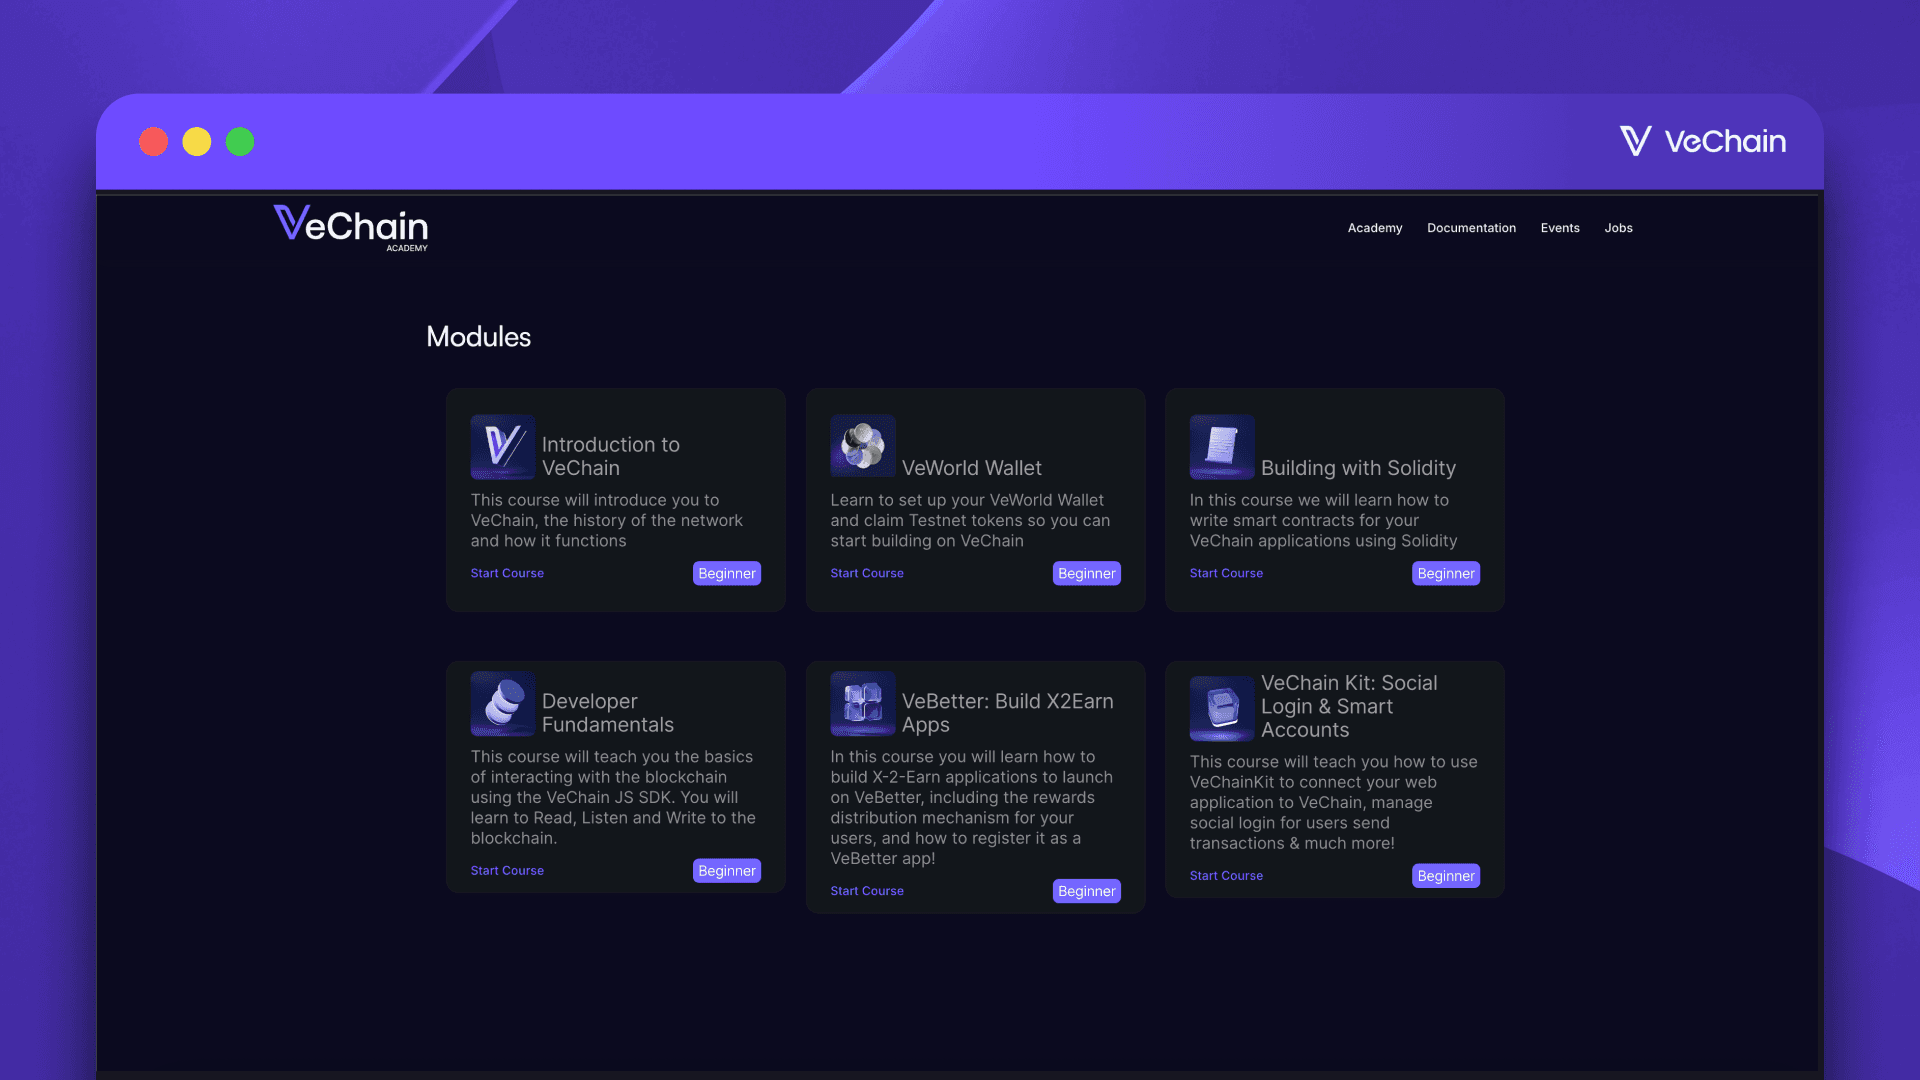Click the VeChain logo in the purple header
1920x1080 pixels.
(x=1703, y=141)
